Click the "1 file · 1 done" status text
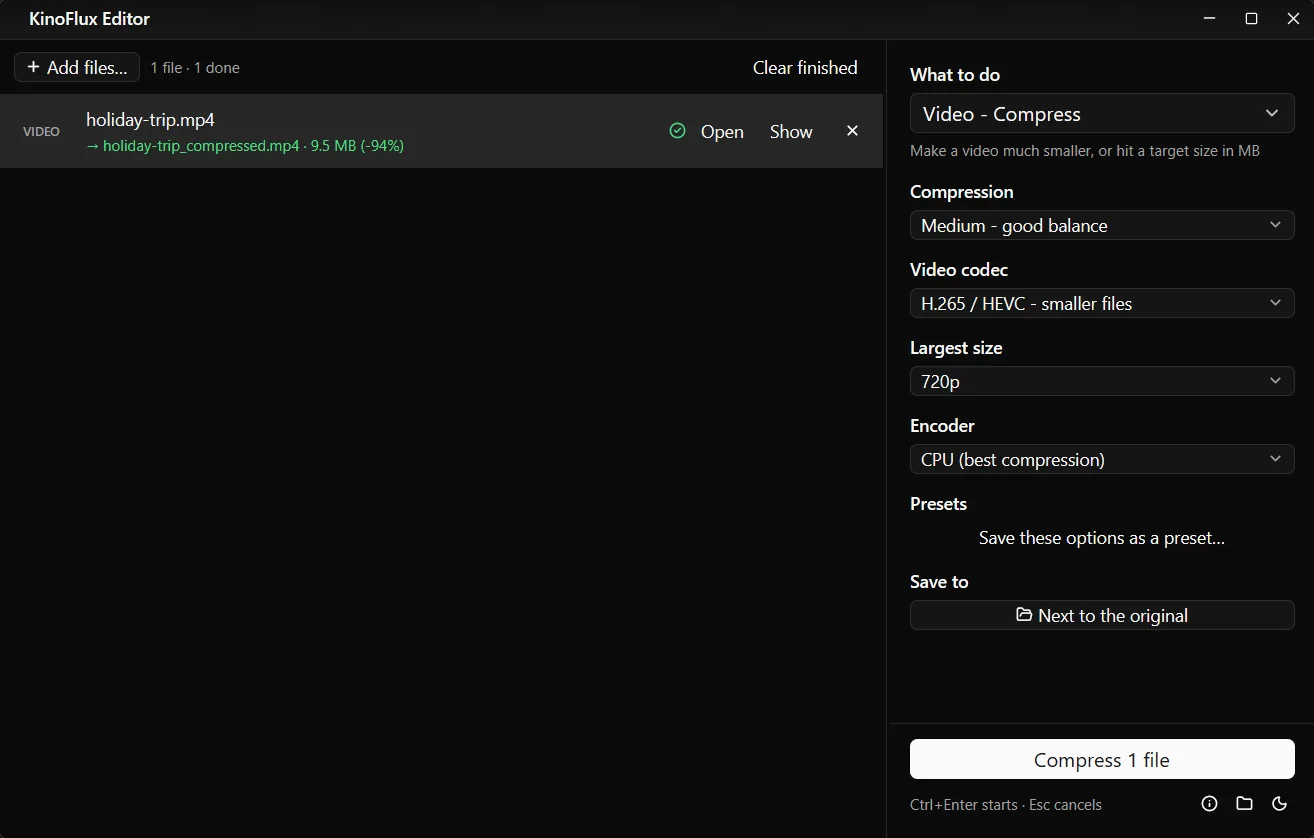This screenshot has height=838, width=1314. pos(195,68)
